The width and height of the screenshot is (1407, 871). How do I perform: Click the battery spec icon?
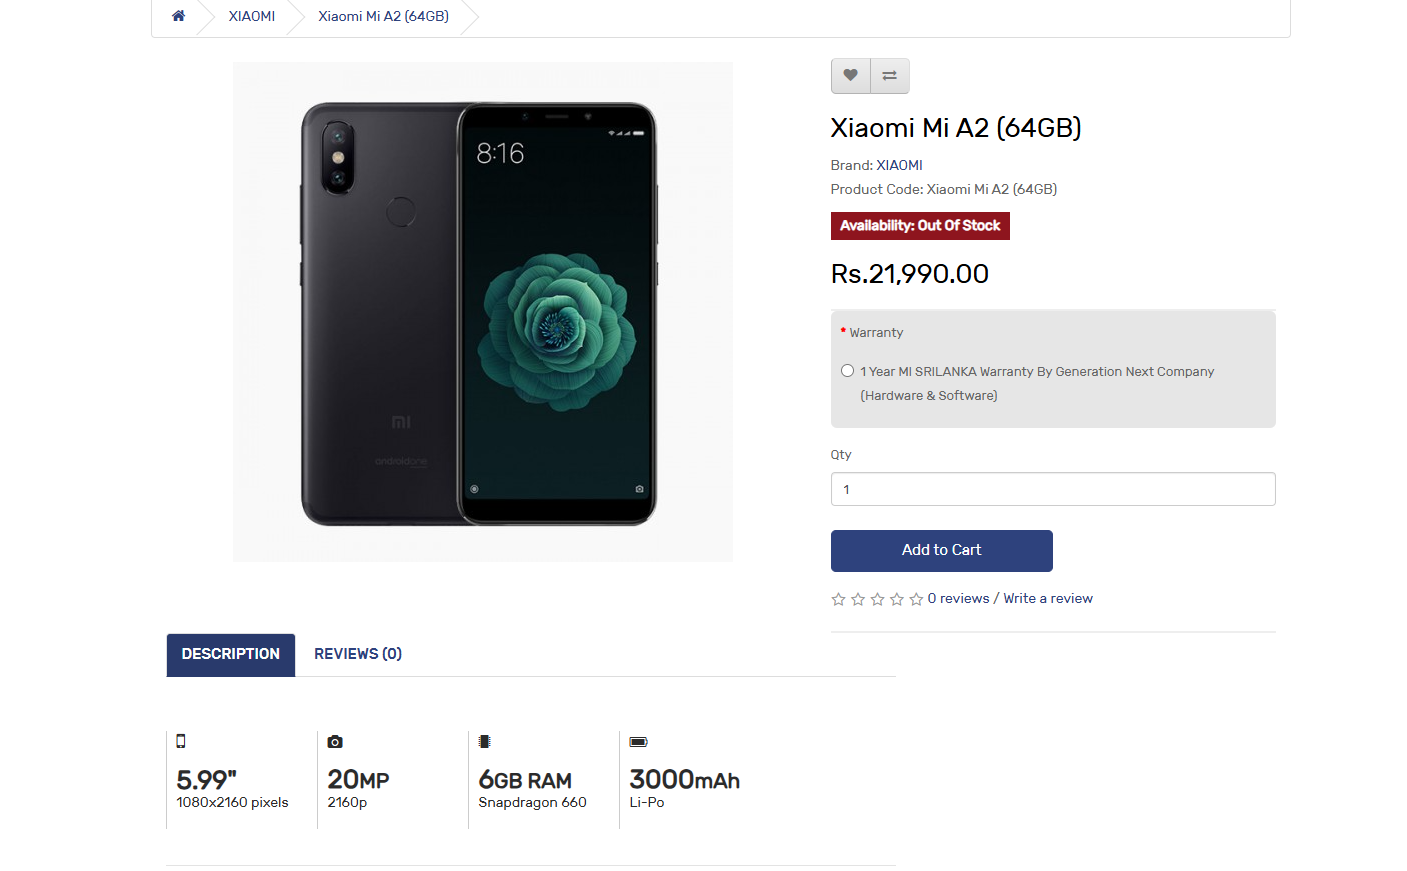coord(638,742)
